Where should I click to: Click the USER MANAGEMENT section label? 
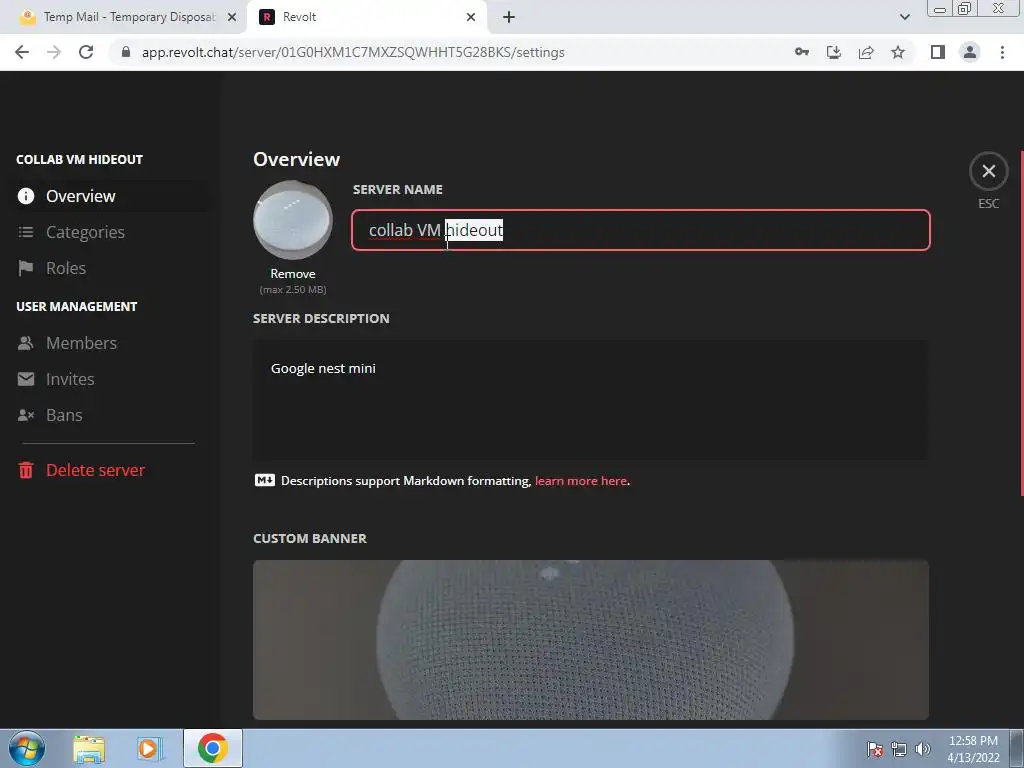click(x=76, y=306)
